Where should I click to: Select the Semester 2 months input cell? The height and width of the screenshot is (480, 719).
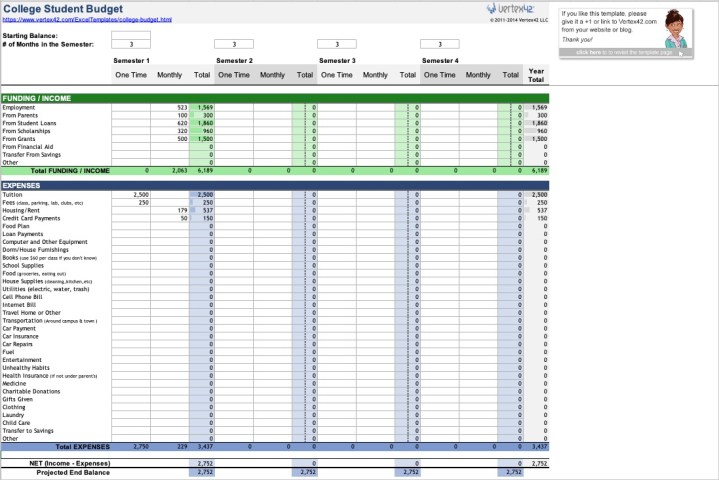233,44
